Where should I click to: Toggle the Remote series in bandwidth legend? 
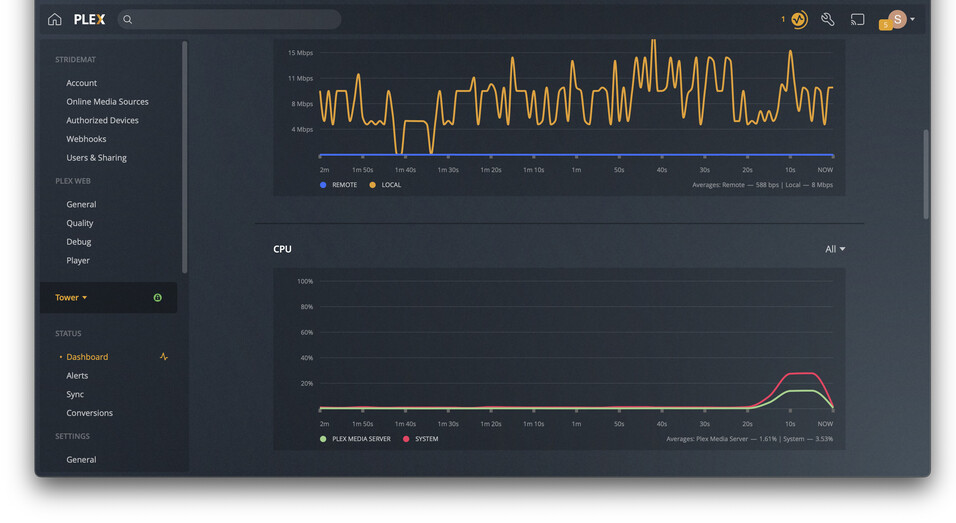(x=338, y=185)
